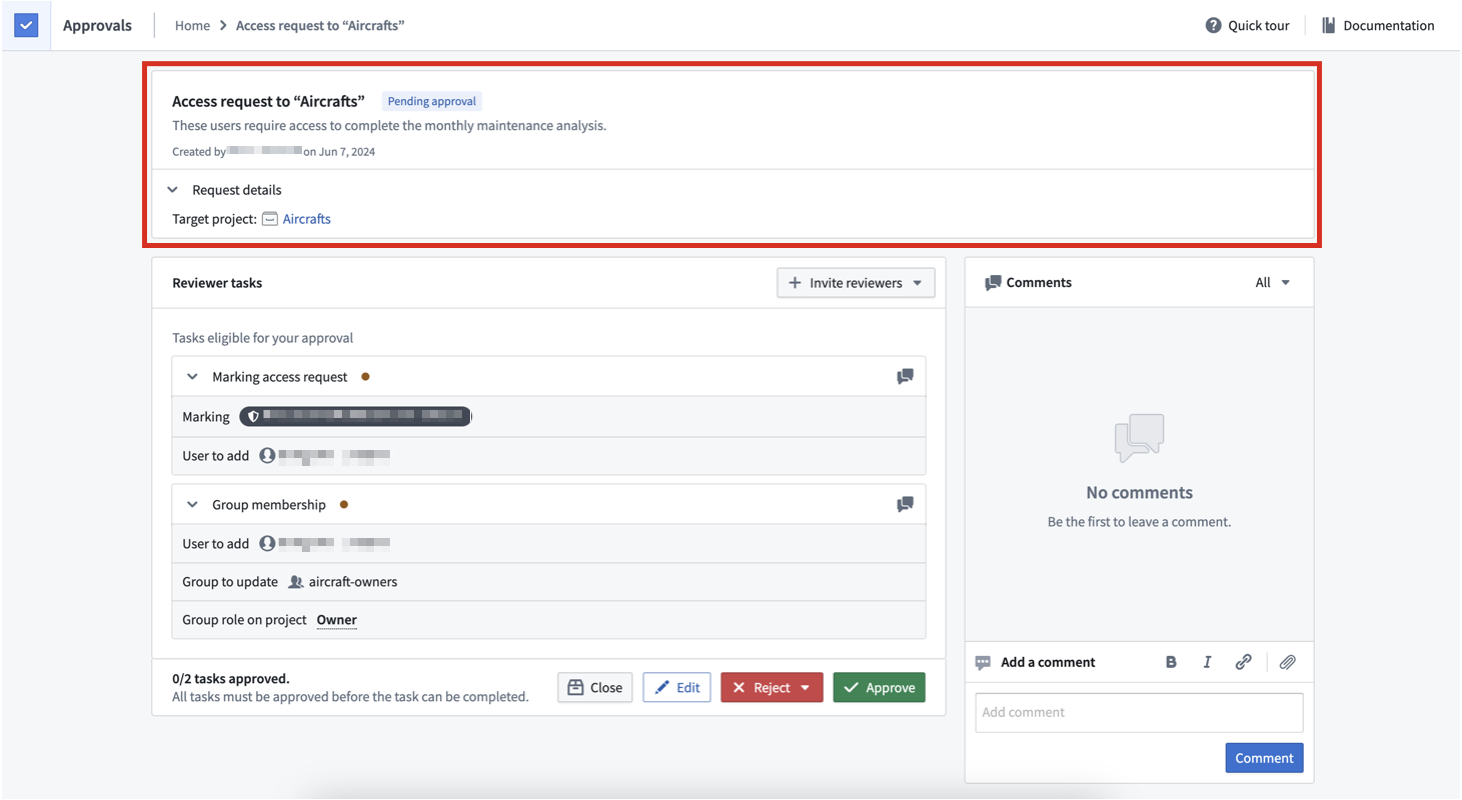
Task: Click the Owner group role label
Action: click(337, 620)
